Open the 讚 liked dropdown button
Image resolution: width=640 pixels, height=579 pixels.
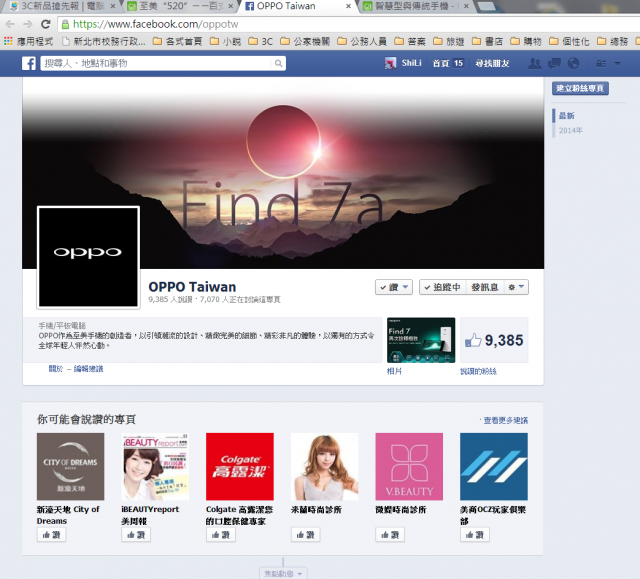tap(394, 287)
